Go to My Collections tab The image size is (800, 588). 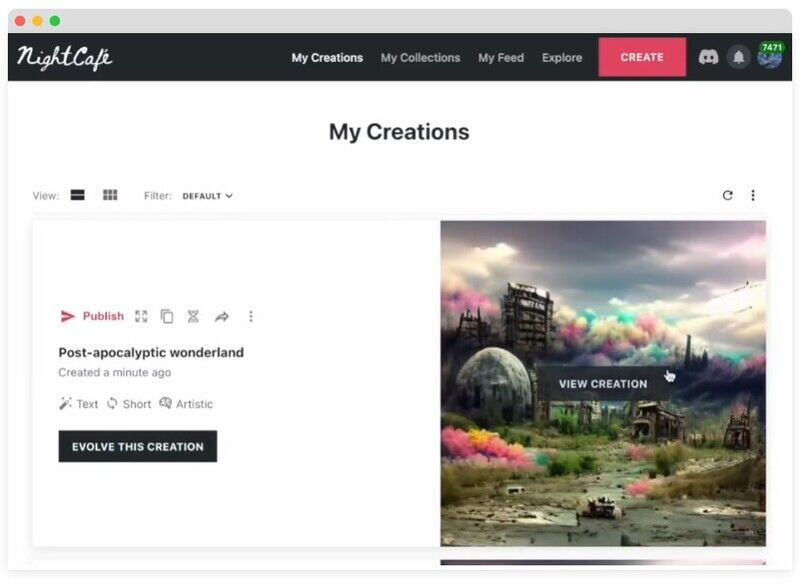click(420, 58)
